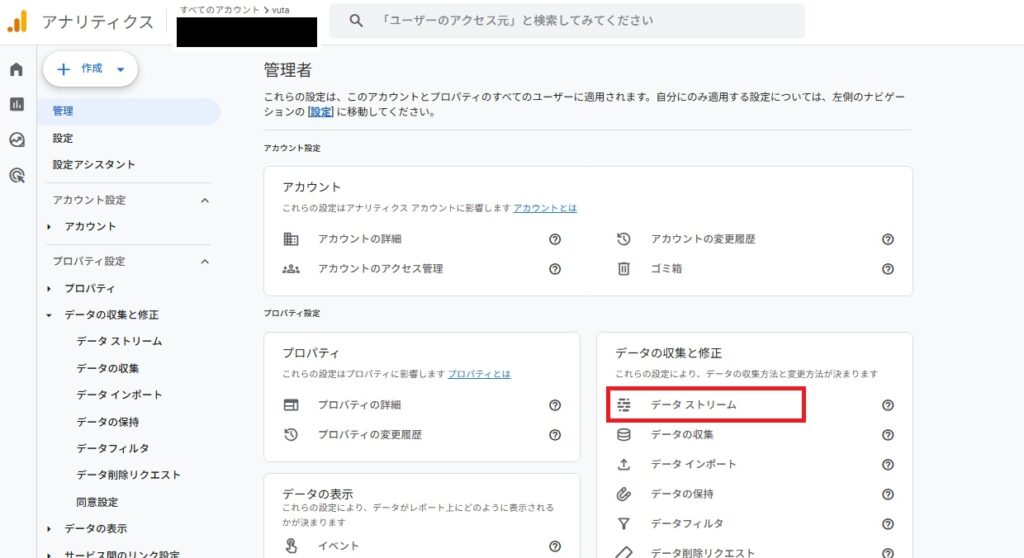Follow the プロパティとは link
The height and width of the screenshot is (558, 1024).
point(479,374)
